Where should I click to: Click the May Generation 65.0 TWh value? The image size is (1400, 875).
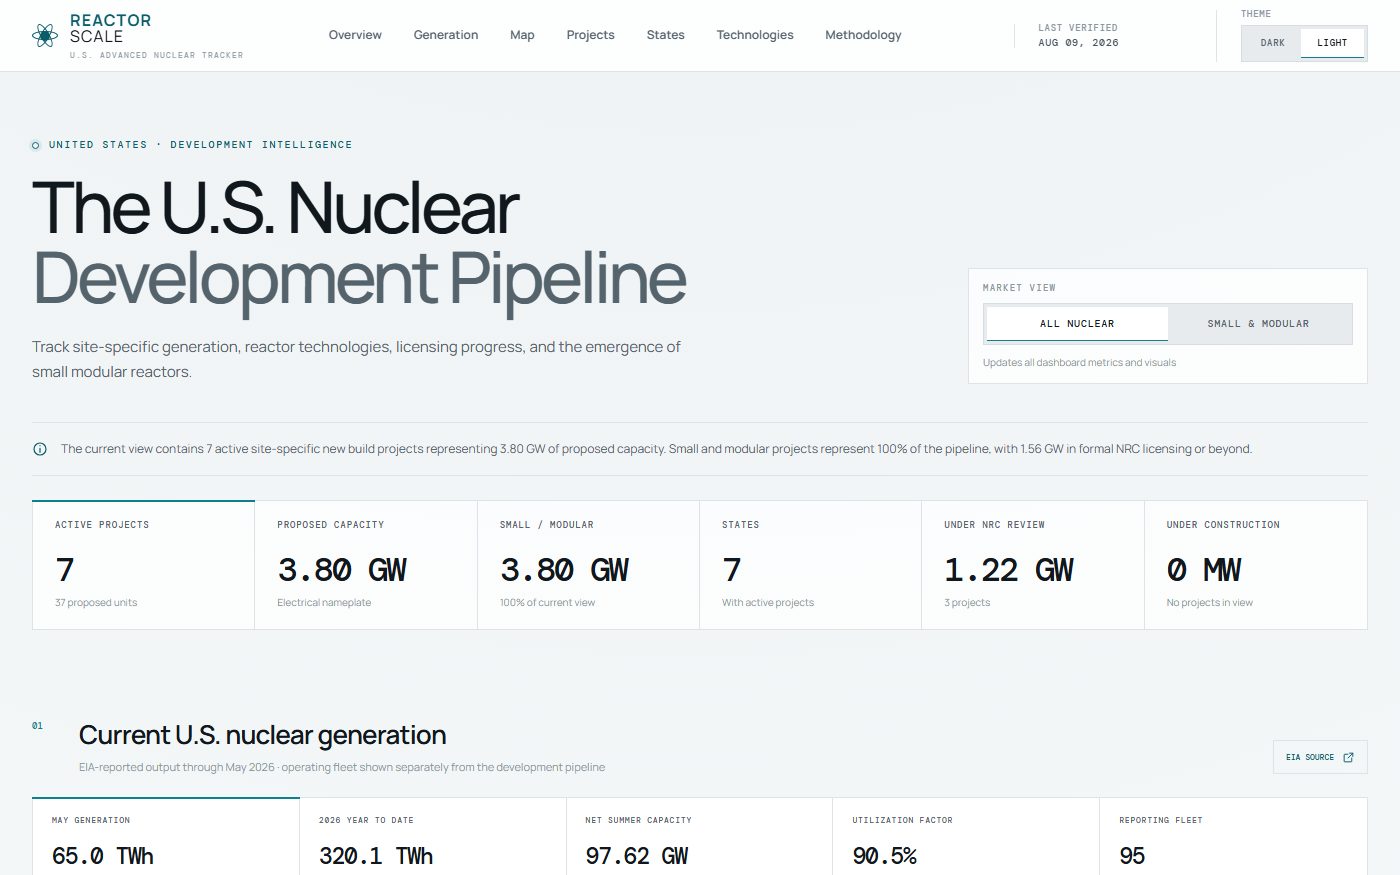coord(102,856)
